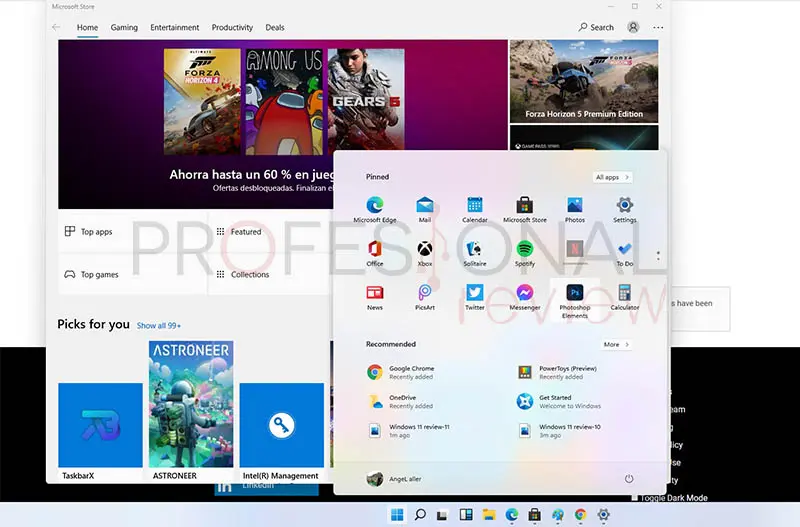
Task: Open Task View on taskbar
Action: click(x=442, y=515)
